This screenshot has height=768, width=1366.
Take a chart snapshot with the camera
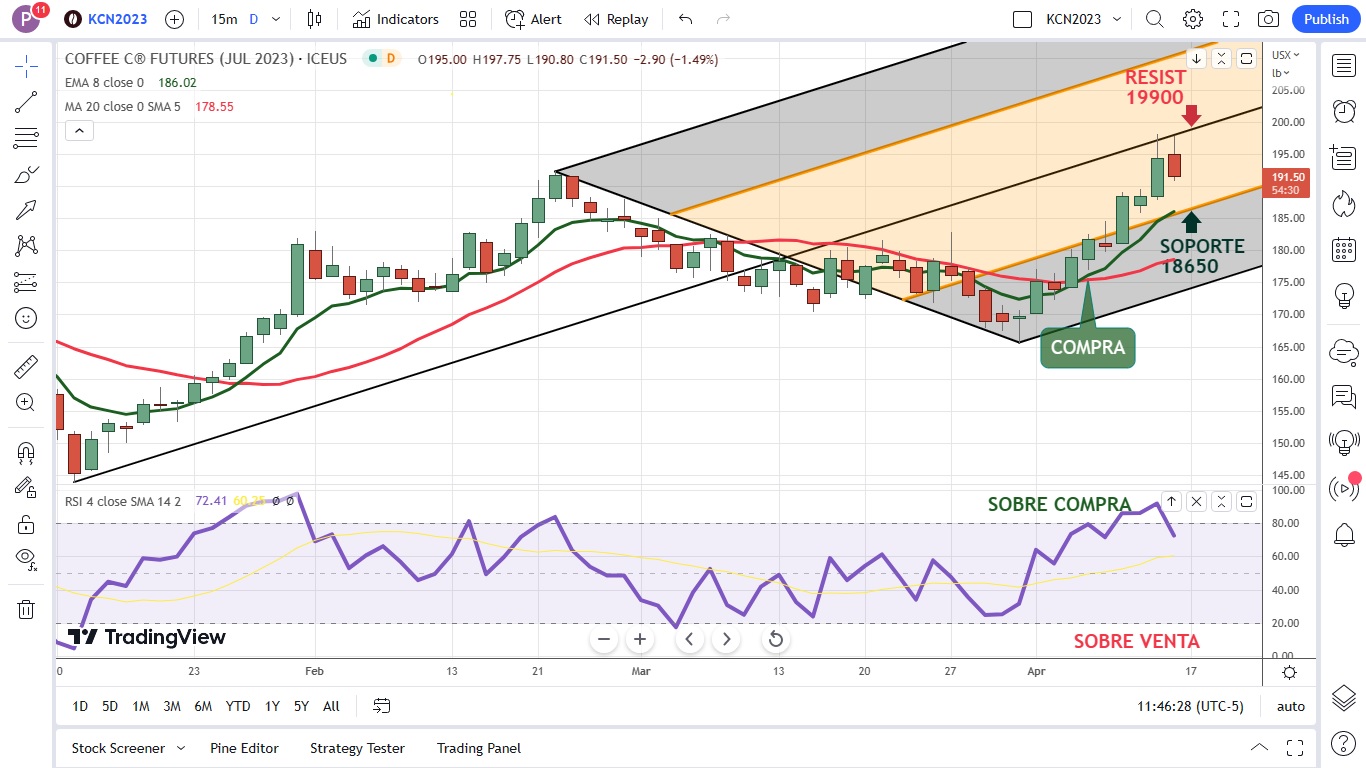click(x=1268, y=19)
